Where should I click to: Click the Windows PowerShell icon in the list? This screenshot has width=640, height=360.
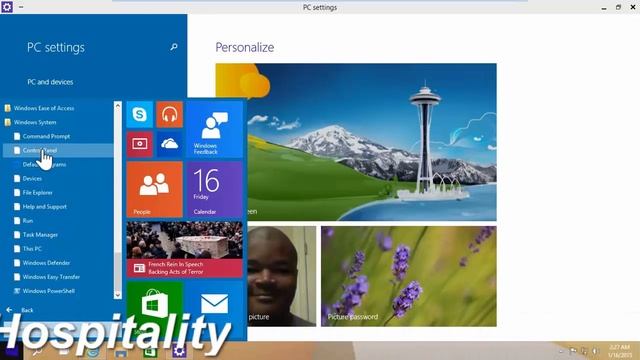[x=17, y=291]
